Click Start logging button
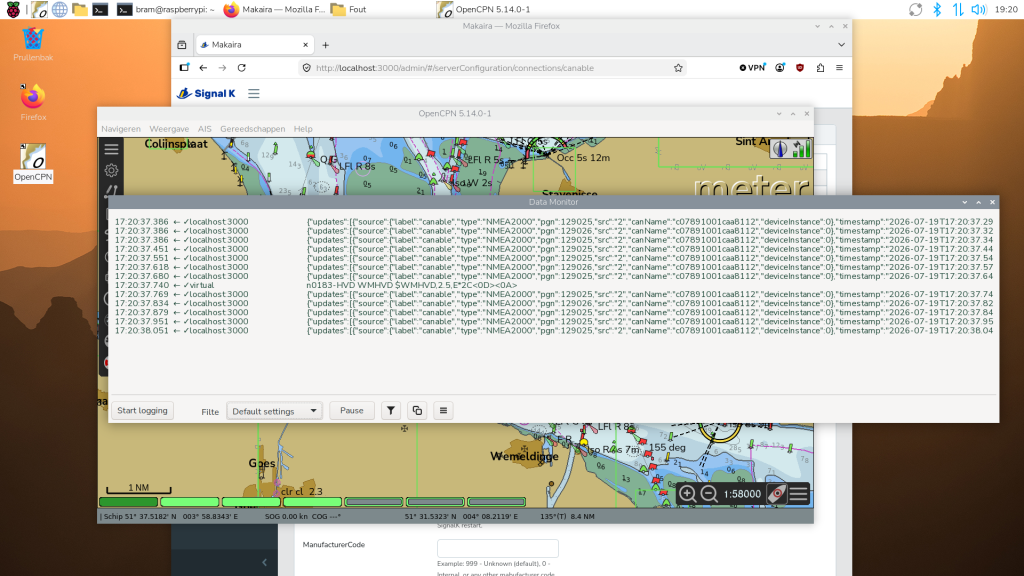The image size is (1024, 576). pyautogui.click(x=142, y=411)
